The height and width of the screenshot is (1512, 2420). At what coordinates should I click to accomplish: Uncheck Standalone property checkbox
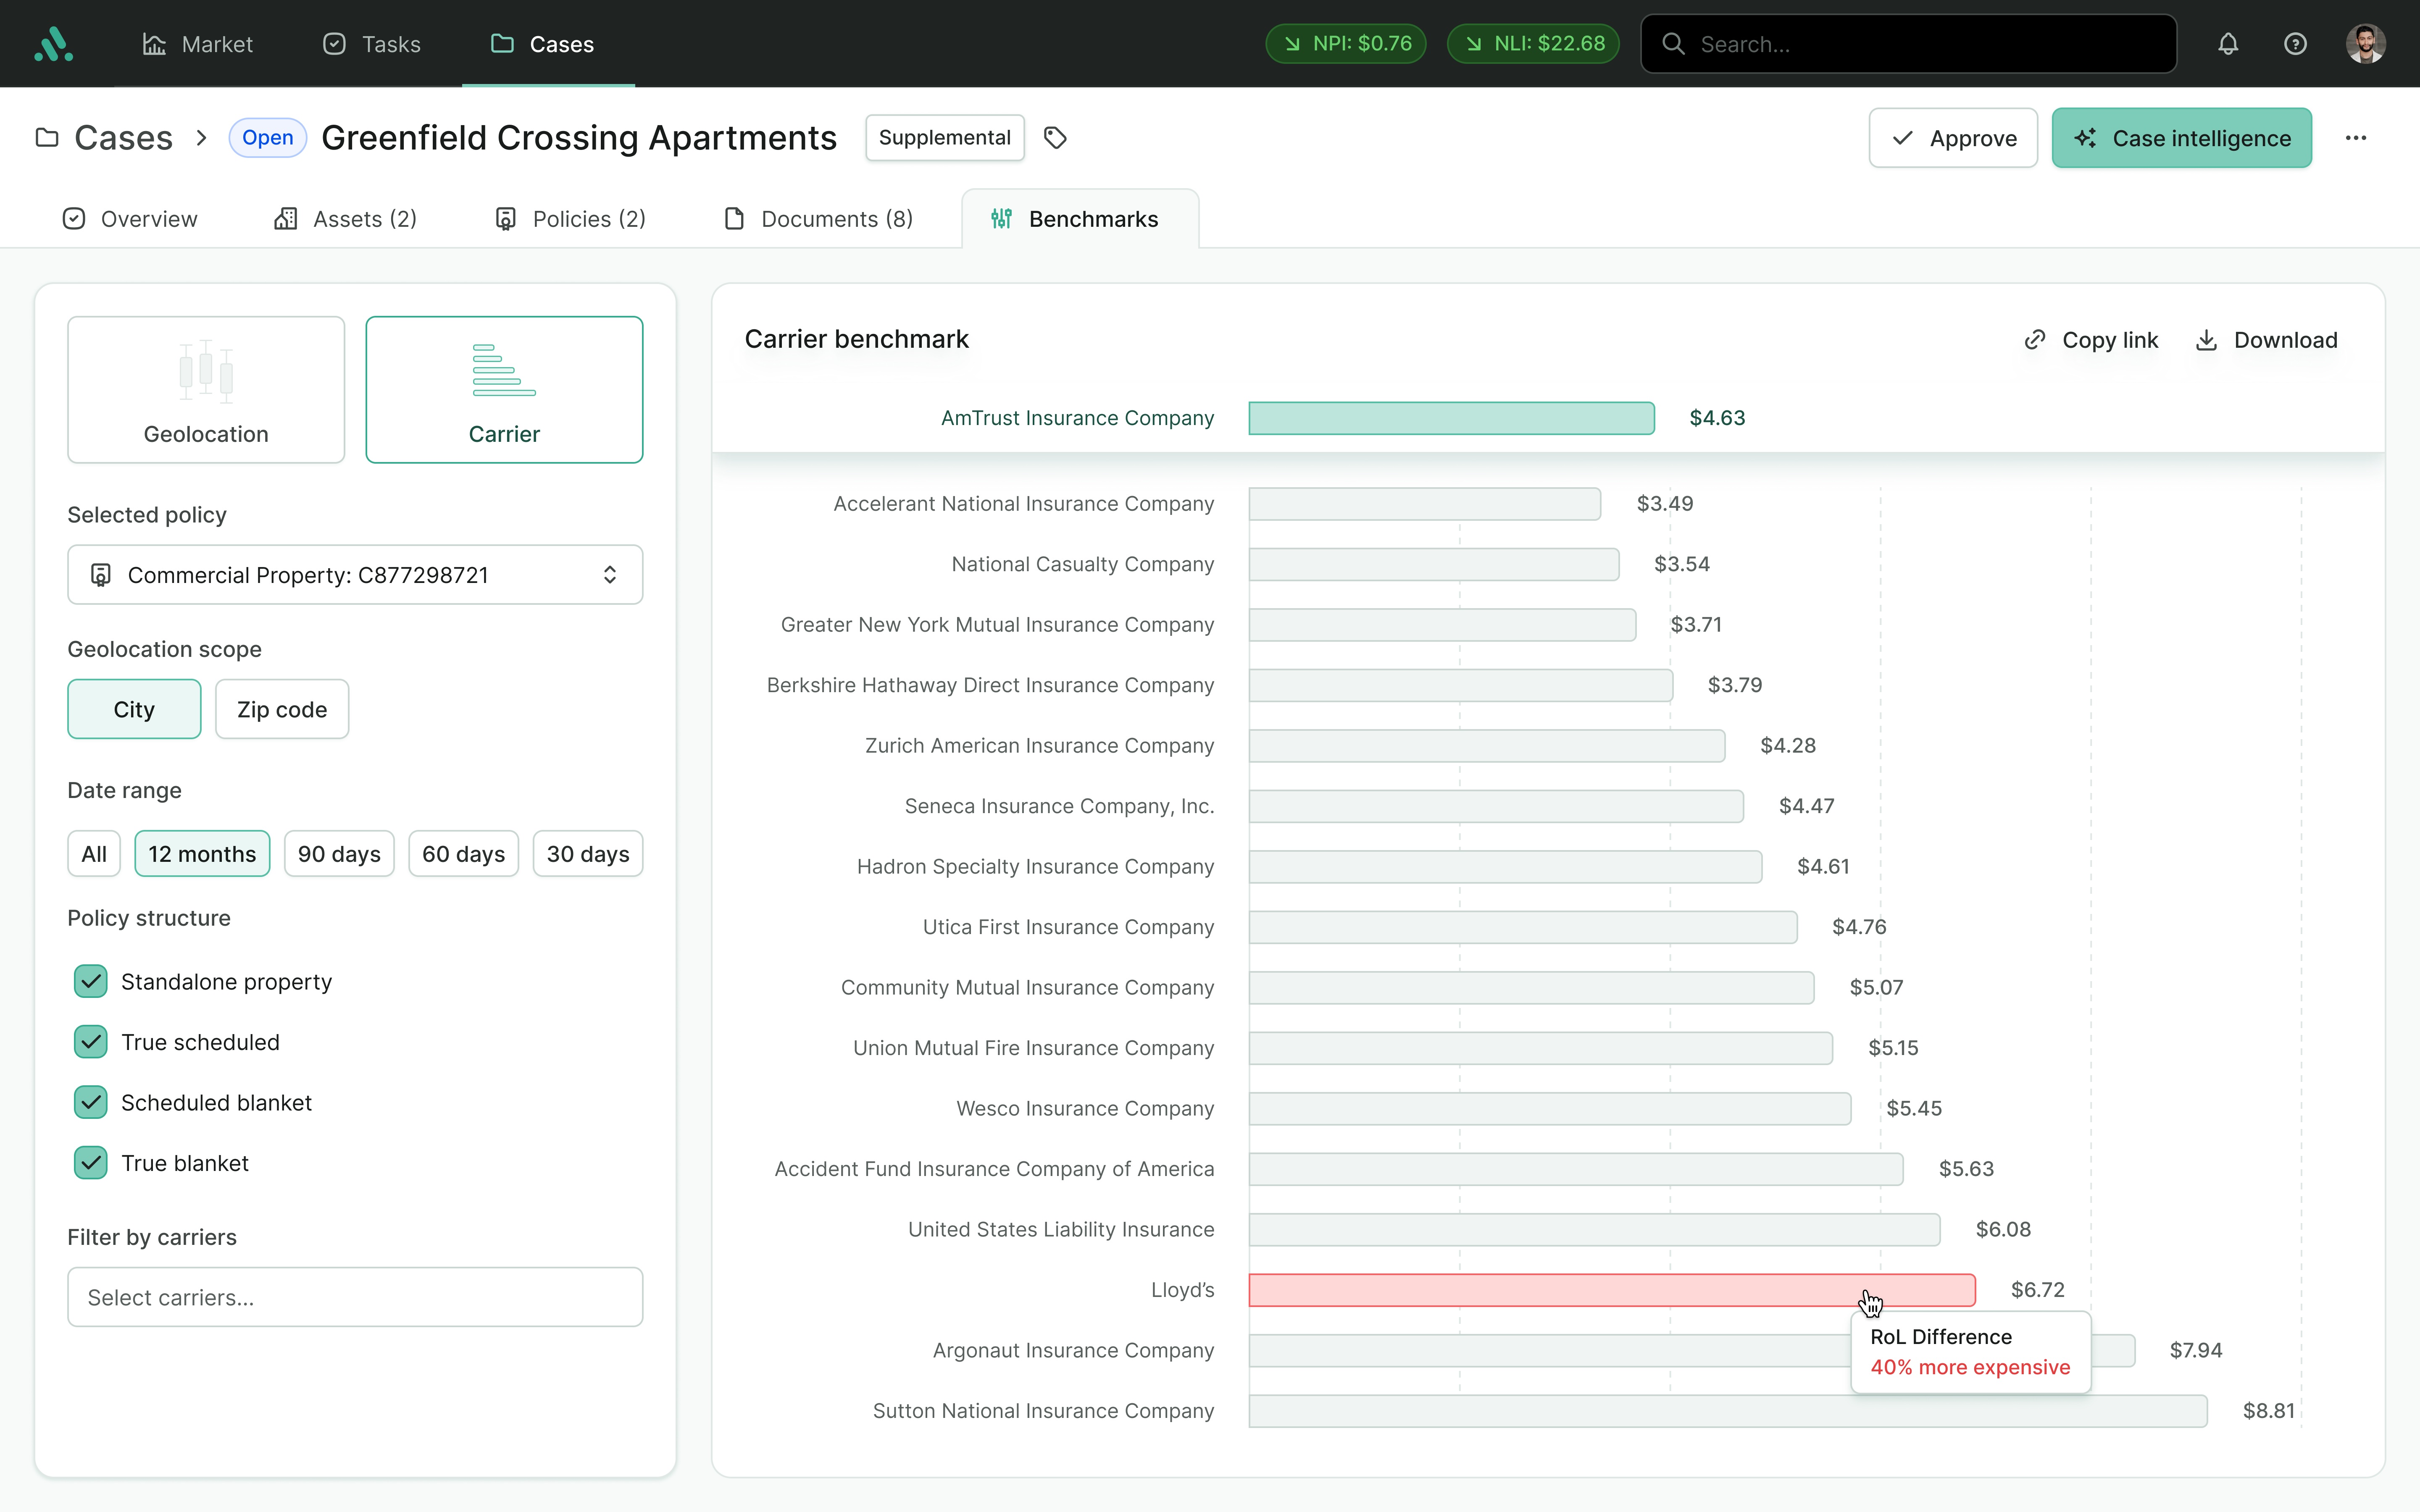click(x=91, y=982)
